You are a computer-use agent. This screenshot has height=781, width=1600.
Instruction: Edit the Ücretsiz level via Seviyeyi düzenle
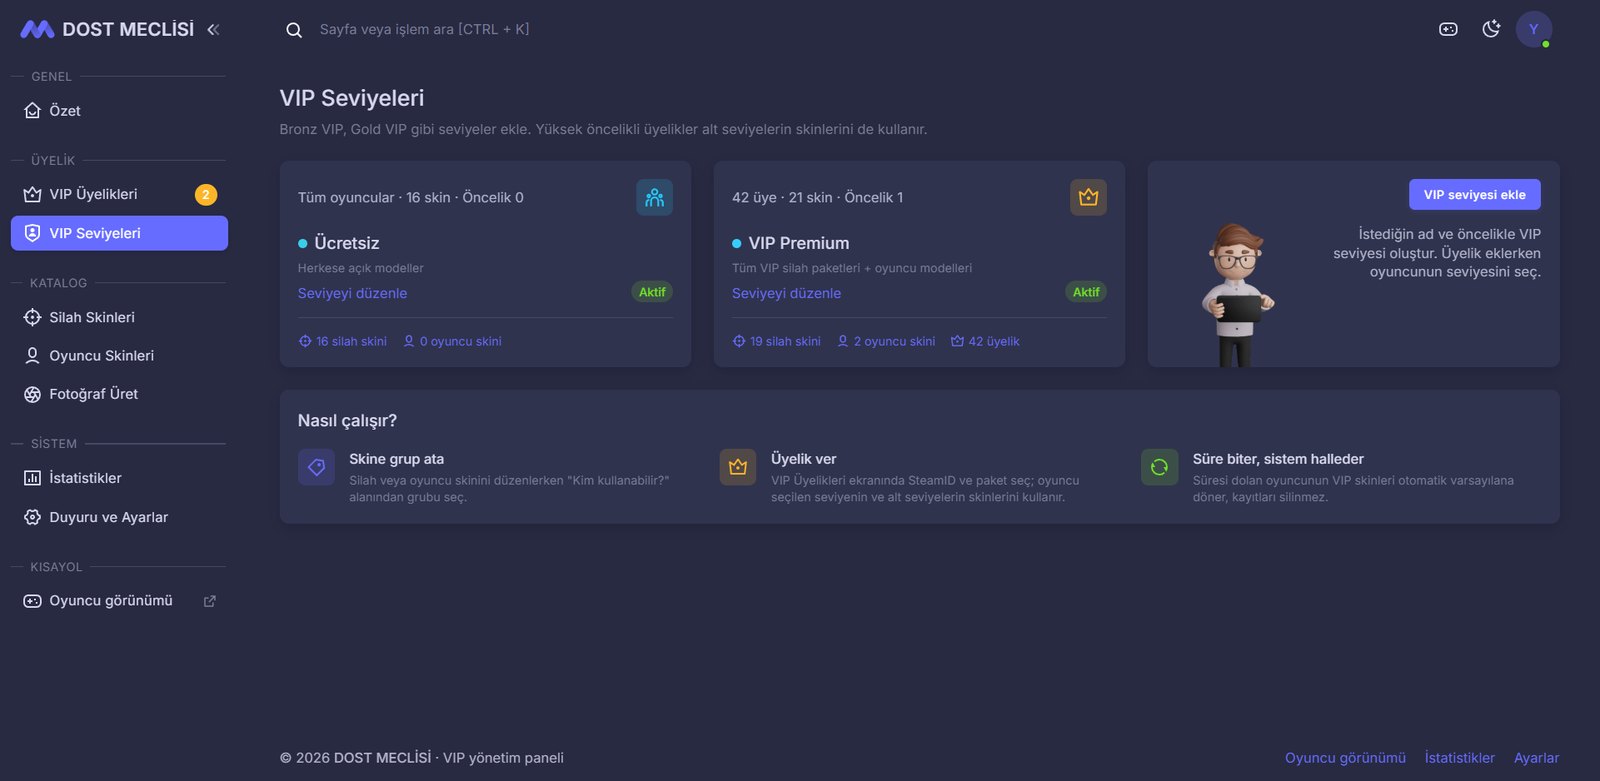[352, 293]
